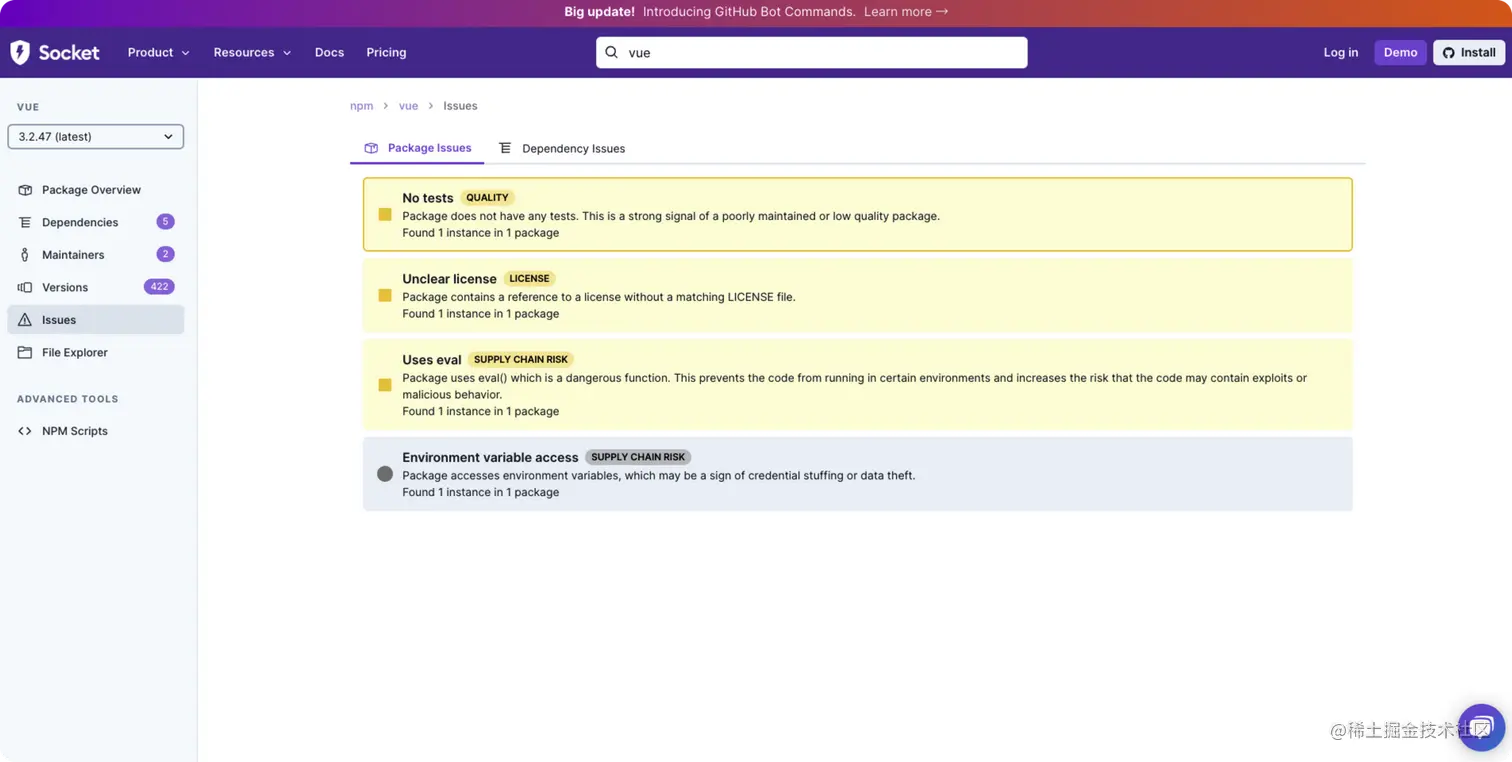Open the Environment variable access issue title
The height and width of the screenshot is (762, 1512).
[x=490, y=457]
